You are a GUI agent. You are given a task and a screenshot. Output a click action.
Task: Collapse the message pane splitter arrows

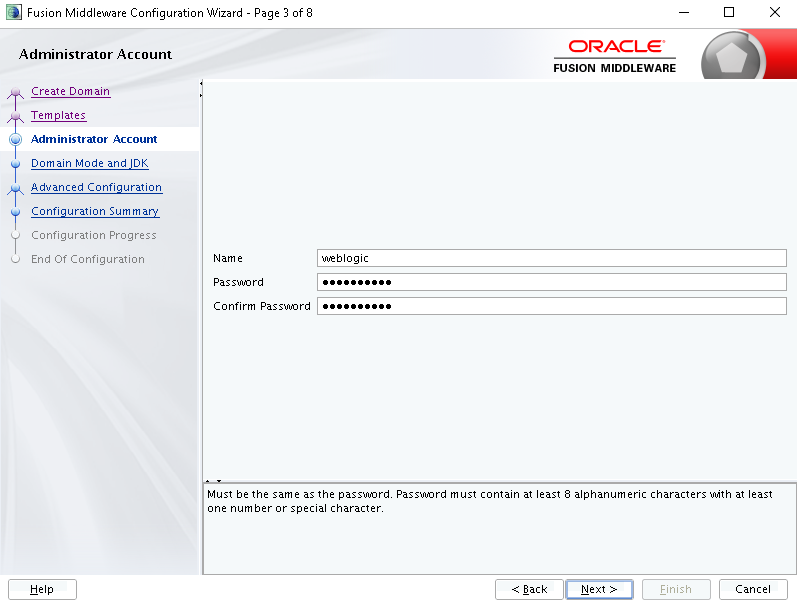click(x=213, y=480)
